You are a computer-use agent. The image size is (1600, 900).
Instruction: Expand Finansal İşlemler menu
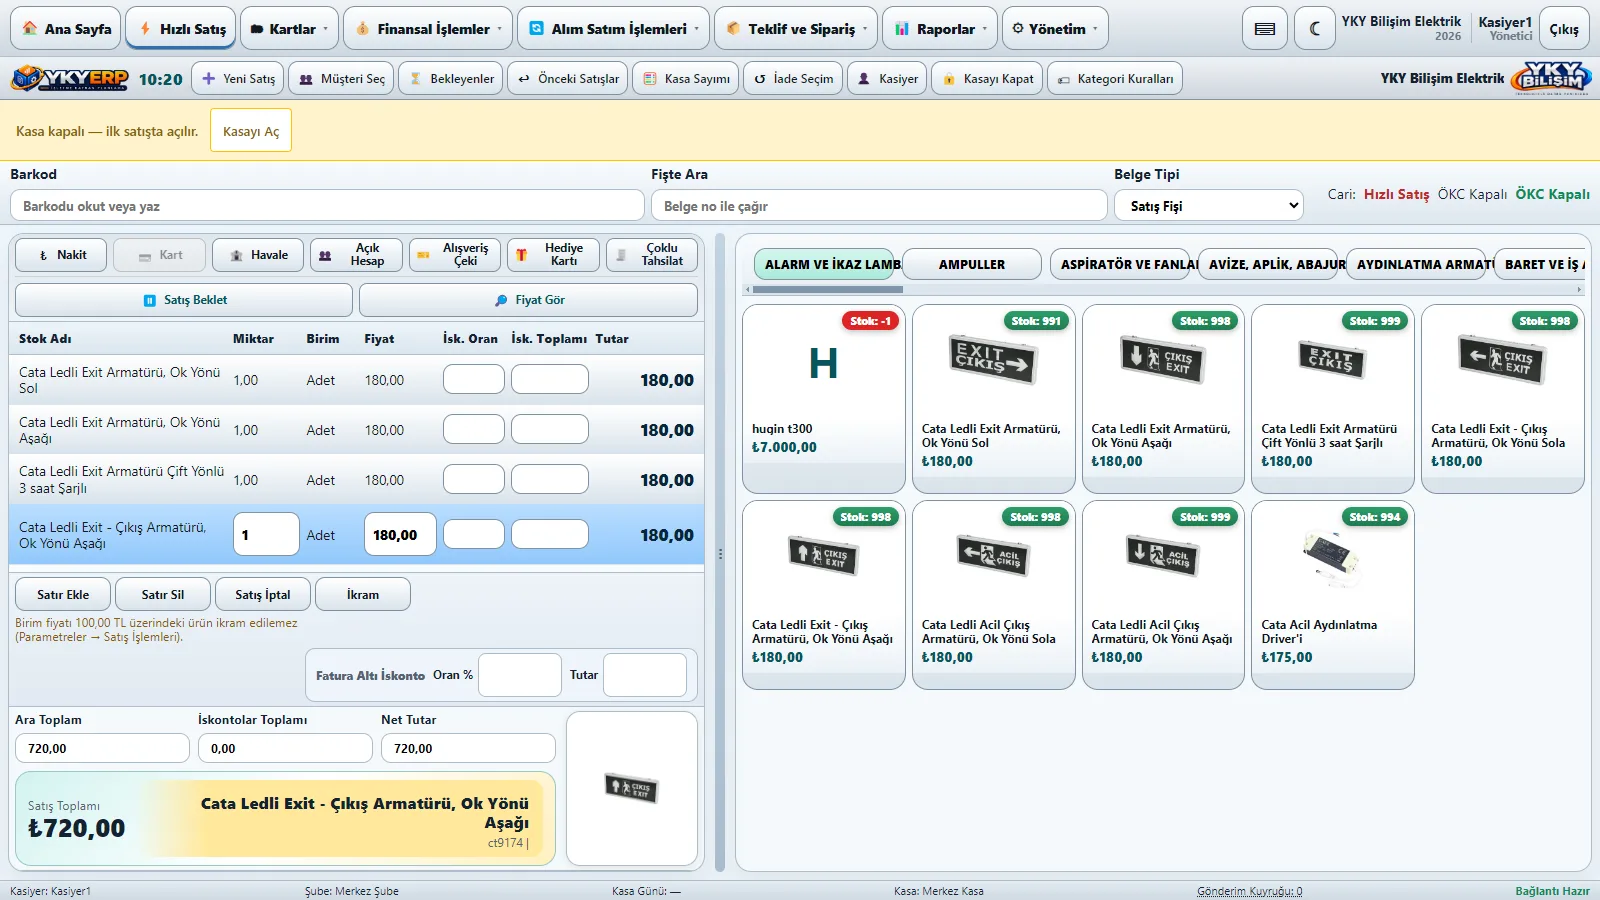pyautogui.click(x=428, y=29)
